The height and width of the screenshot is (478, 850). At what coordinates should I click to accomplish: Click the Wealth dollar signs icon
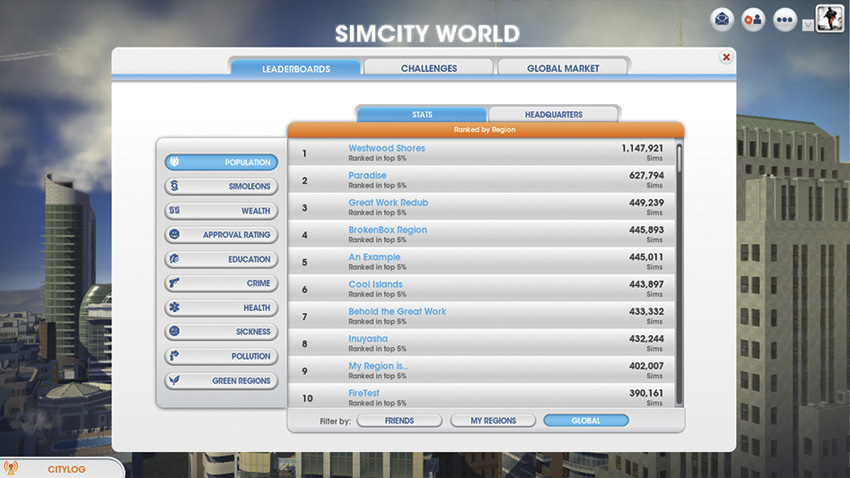(x=174, y=210)
